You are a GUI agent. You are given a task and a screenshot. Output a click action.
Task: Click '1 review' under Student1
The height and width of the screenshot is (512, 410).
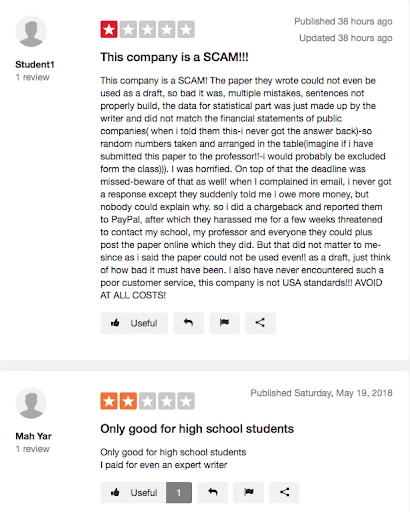click(32, 77)
